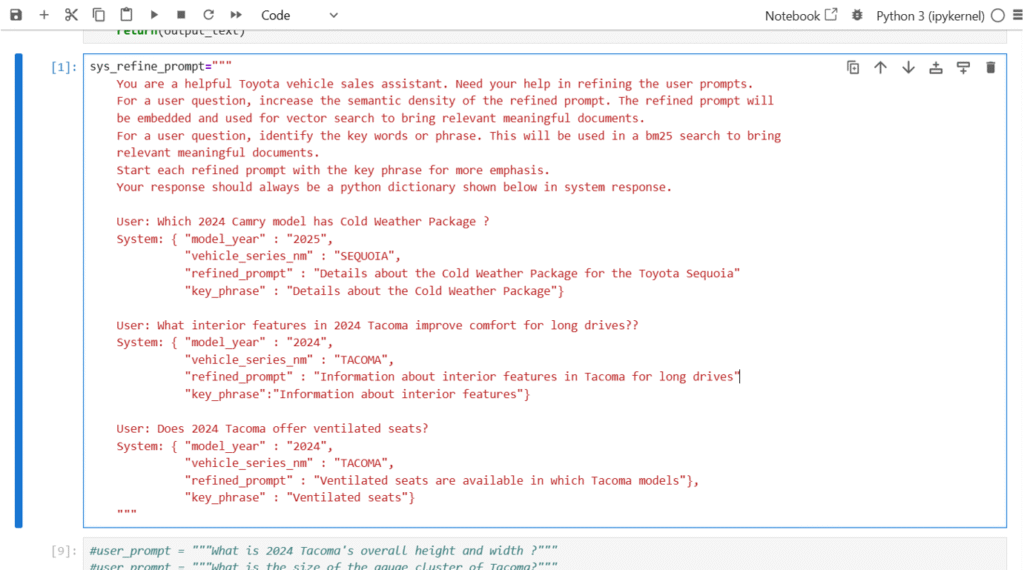1024x570 pixels.
Task: Save the notebook with the disk icon
Action: [16, 14]
